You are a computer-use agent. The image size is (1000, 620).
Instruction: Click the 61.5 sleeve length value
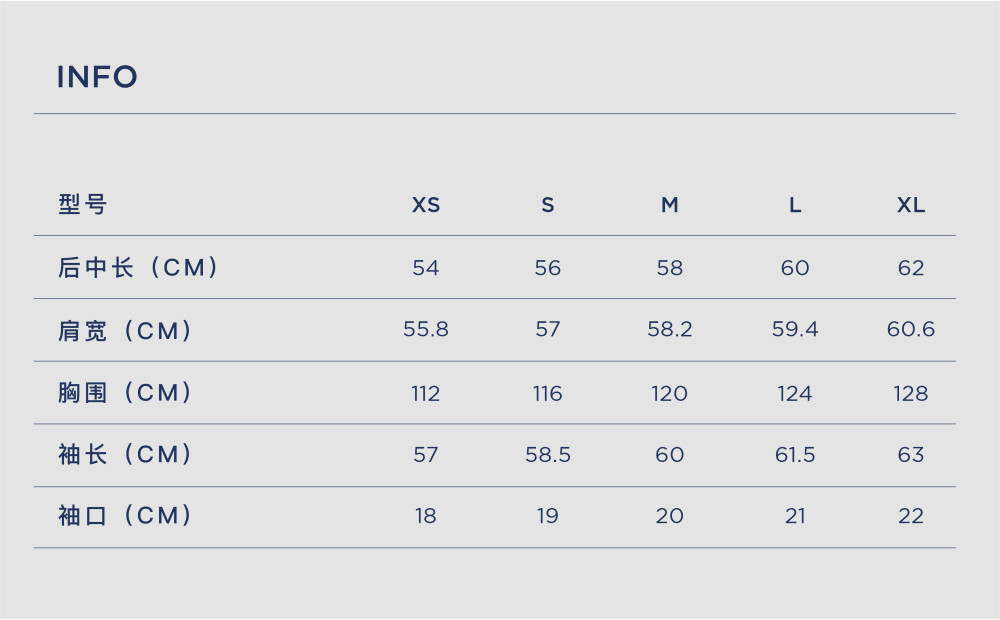click(795, 455)
